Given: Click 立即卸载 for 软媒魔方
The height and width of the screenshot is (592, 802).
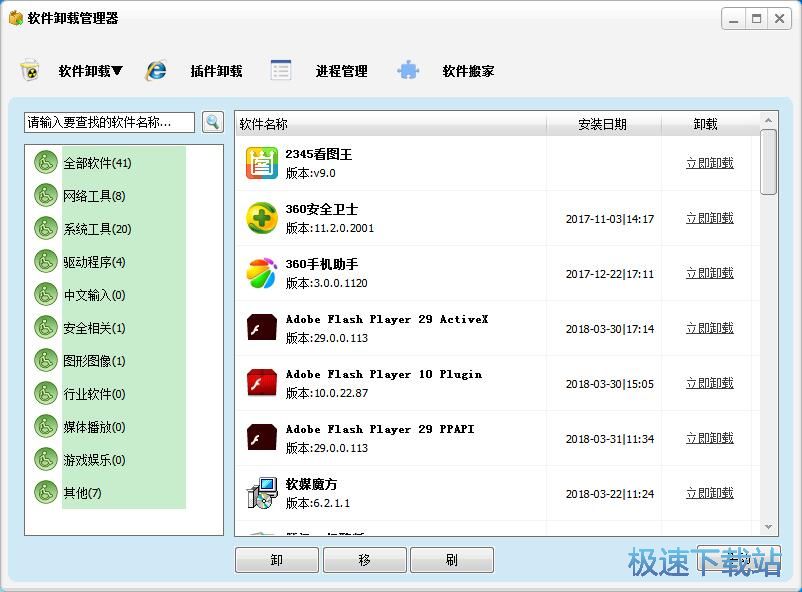Looking at the screenshot, I should (710, 493).
